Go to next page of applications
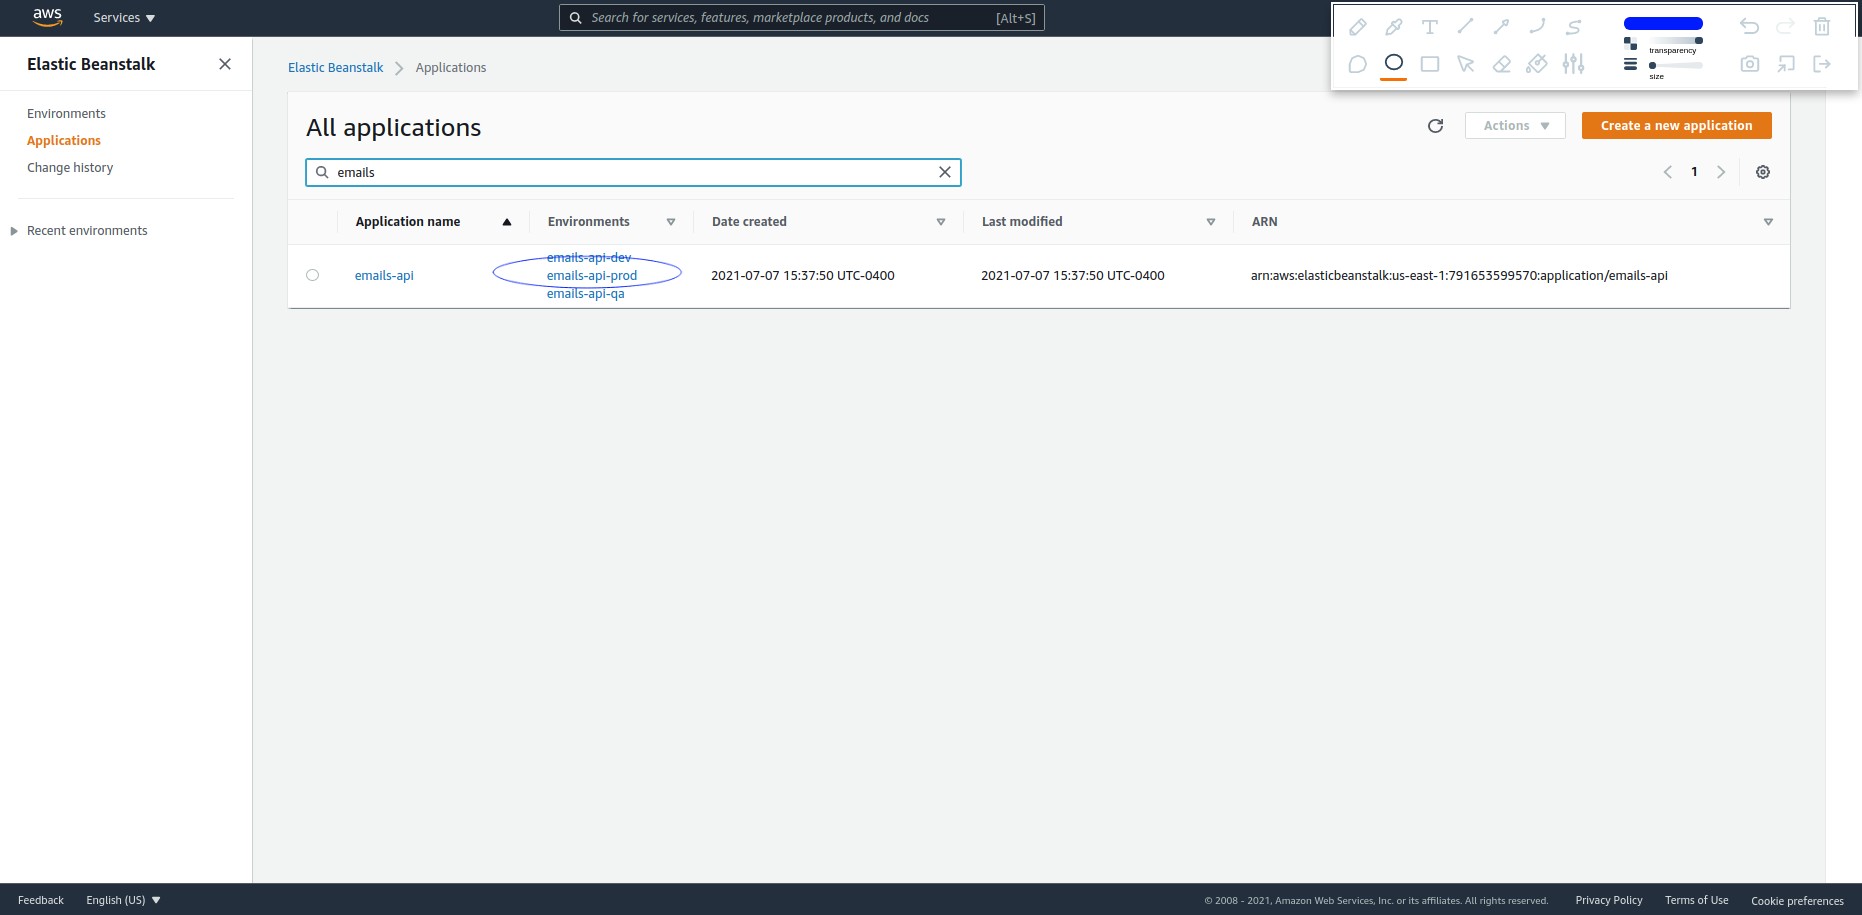 1721,172
